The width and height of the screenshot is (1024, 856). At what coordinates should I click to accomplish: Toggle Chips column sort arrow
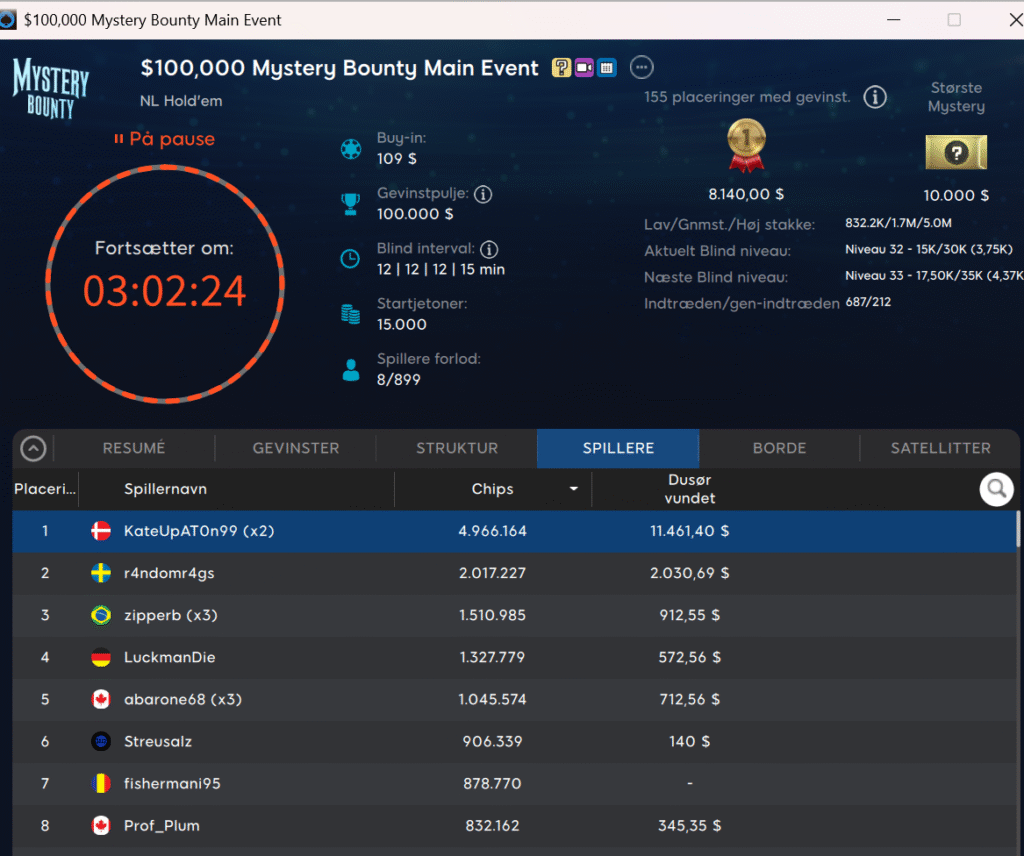[574, 489]
